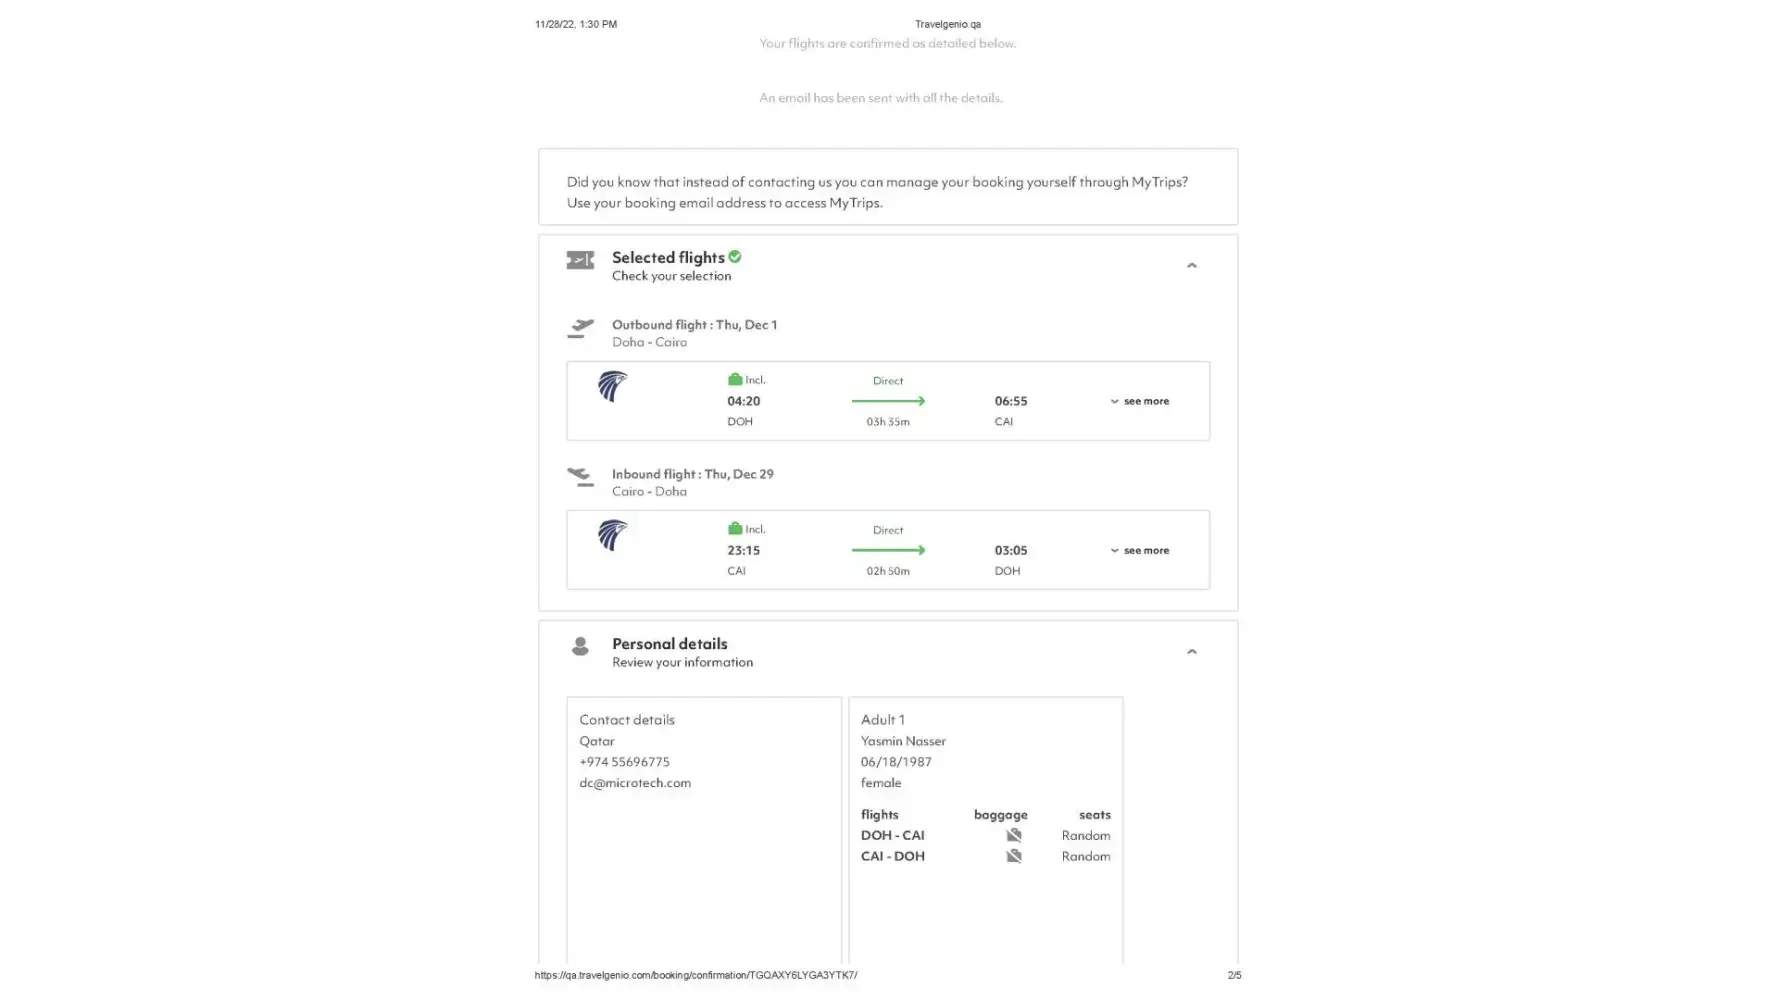Click the outbound flight takeoff plane icon
Screen dimensions: 1778x1000
tap(580, 328)
